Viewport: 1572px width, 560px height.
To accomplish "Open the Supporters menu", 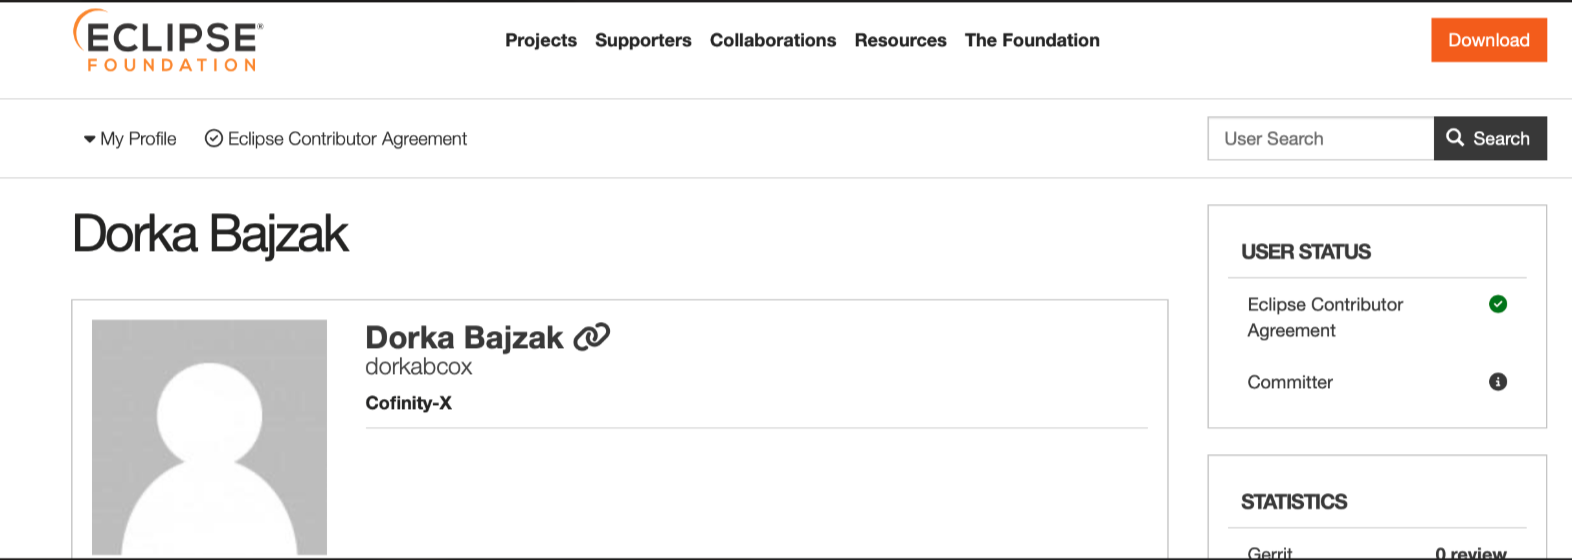I will [x=643, y=40].
